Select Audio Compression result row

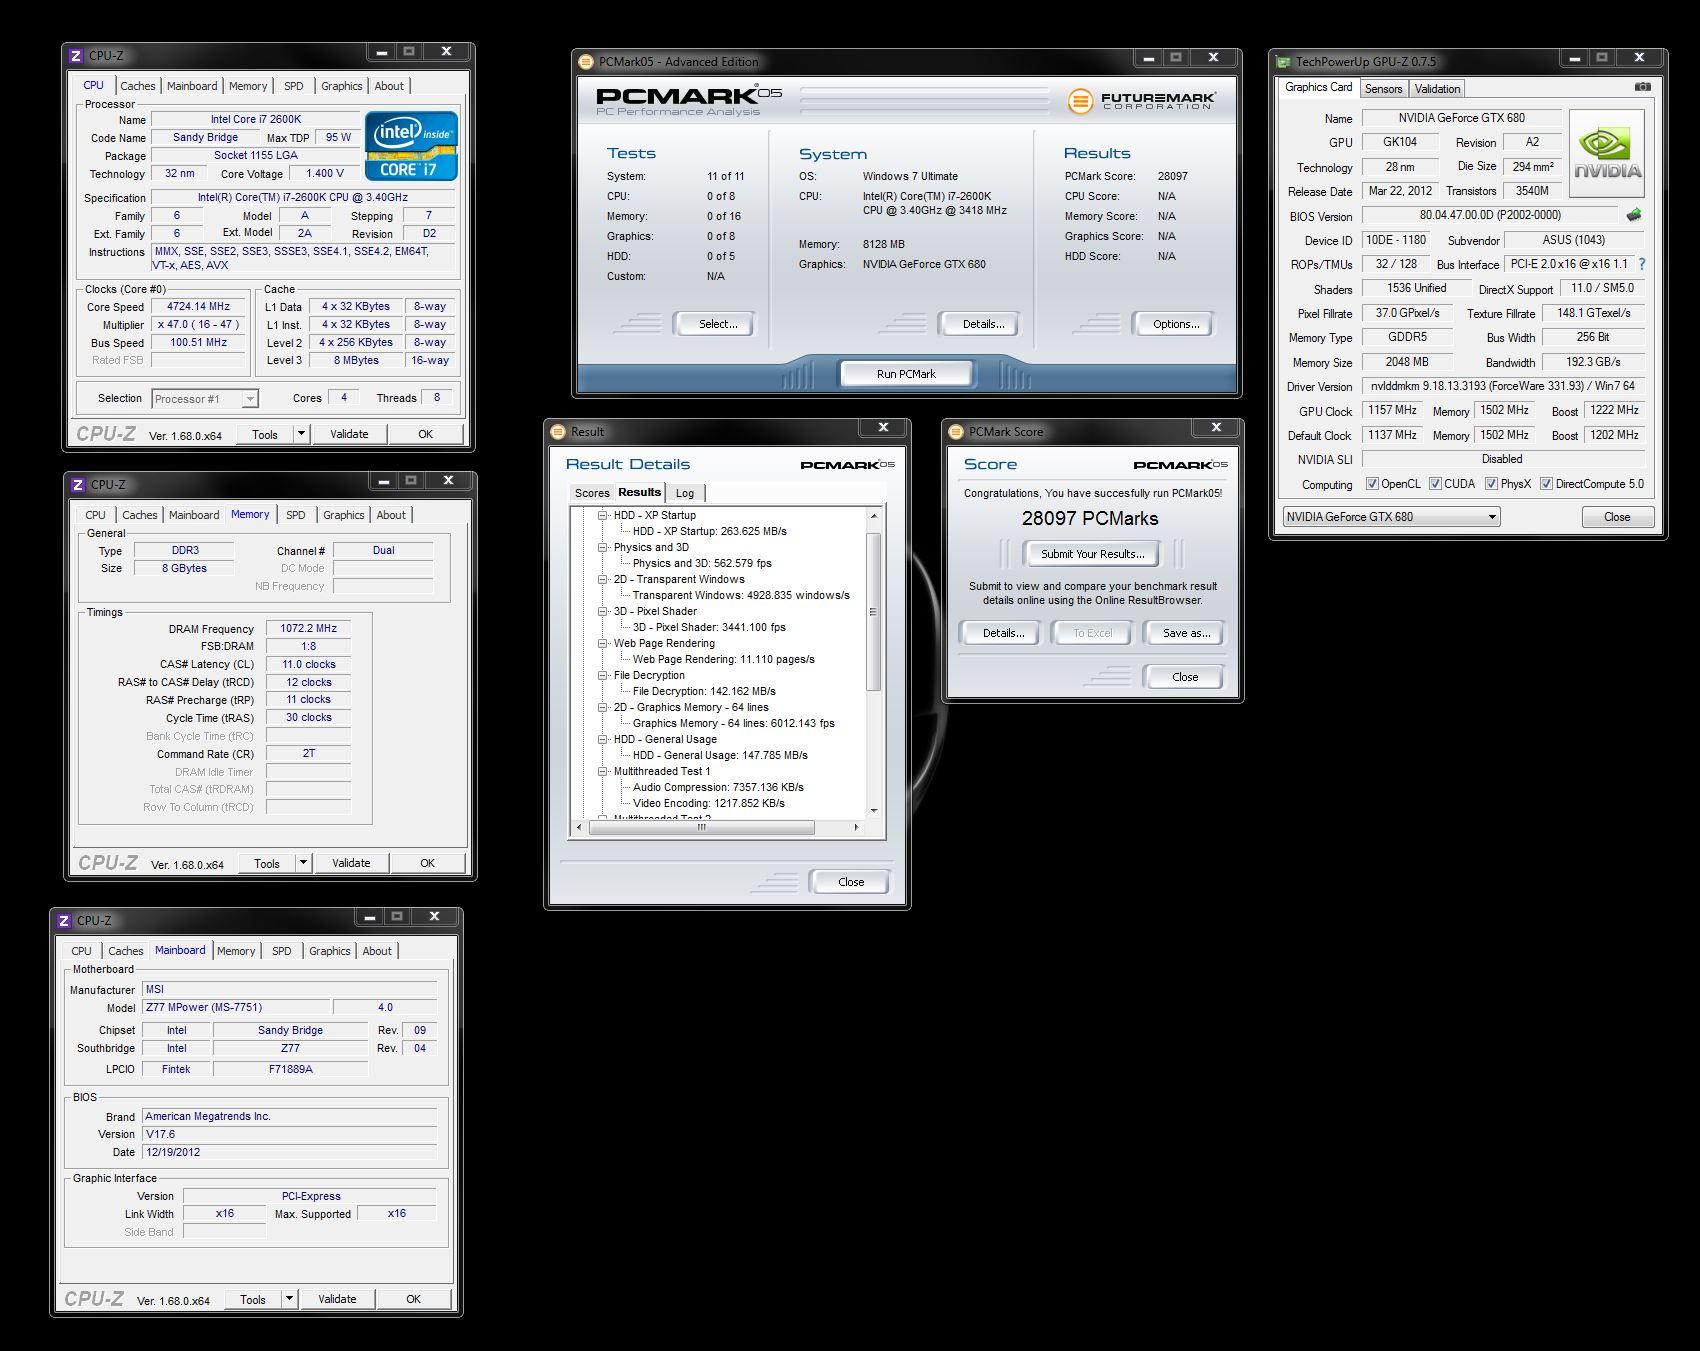tap(718, 787)
